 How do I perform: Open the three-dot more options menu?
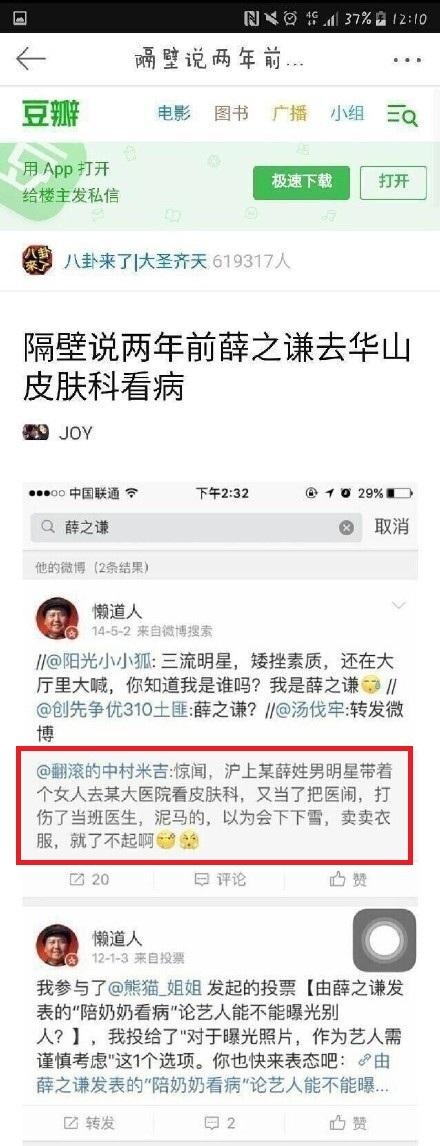tap(407, 60)
